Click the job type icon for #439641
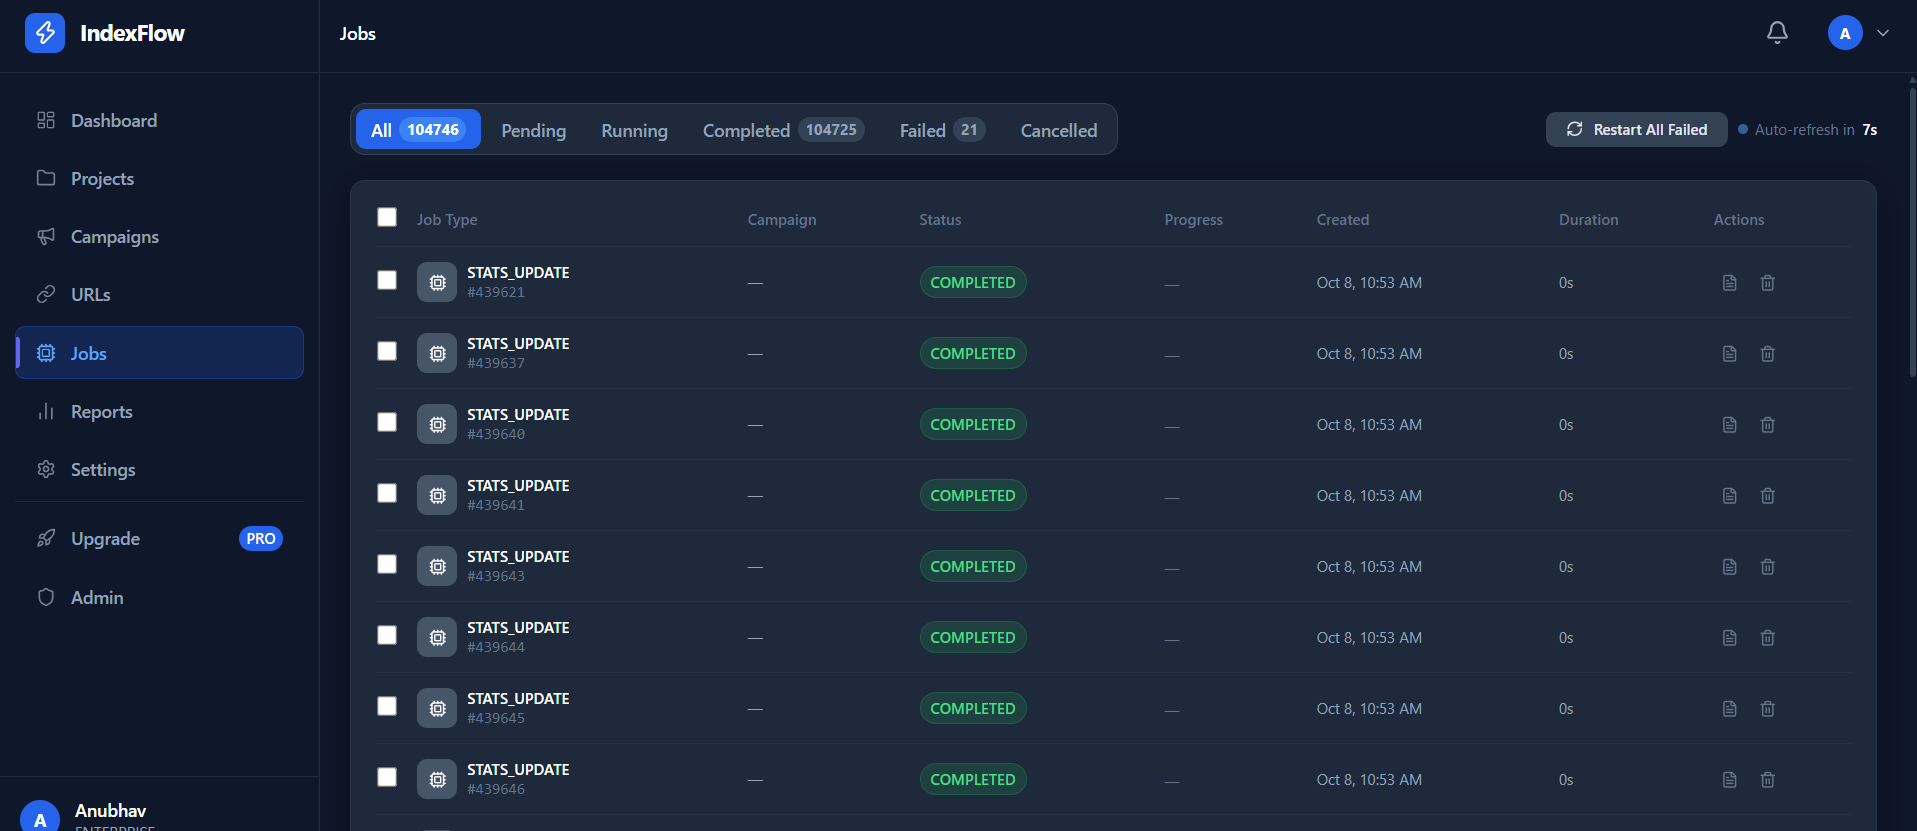The image size is (1917, 831). point(437,495)
